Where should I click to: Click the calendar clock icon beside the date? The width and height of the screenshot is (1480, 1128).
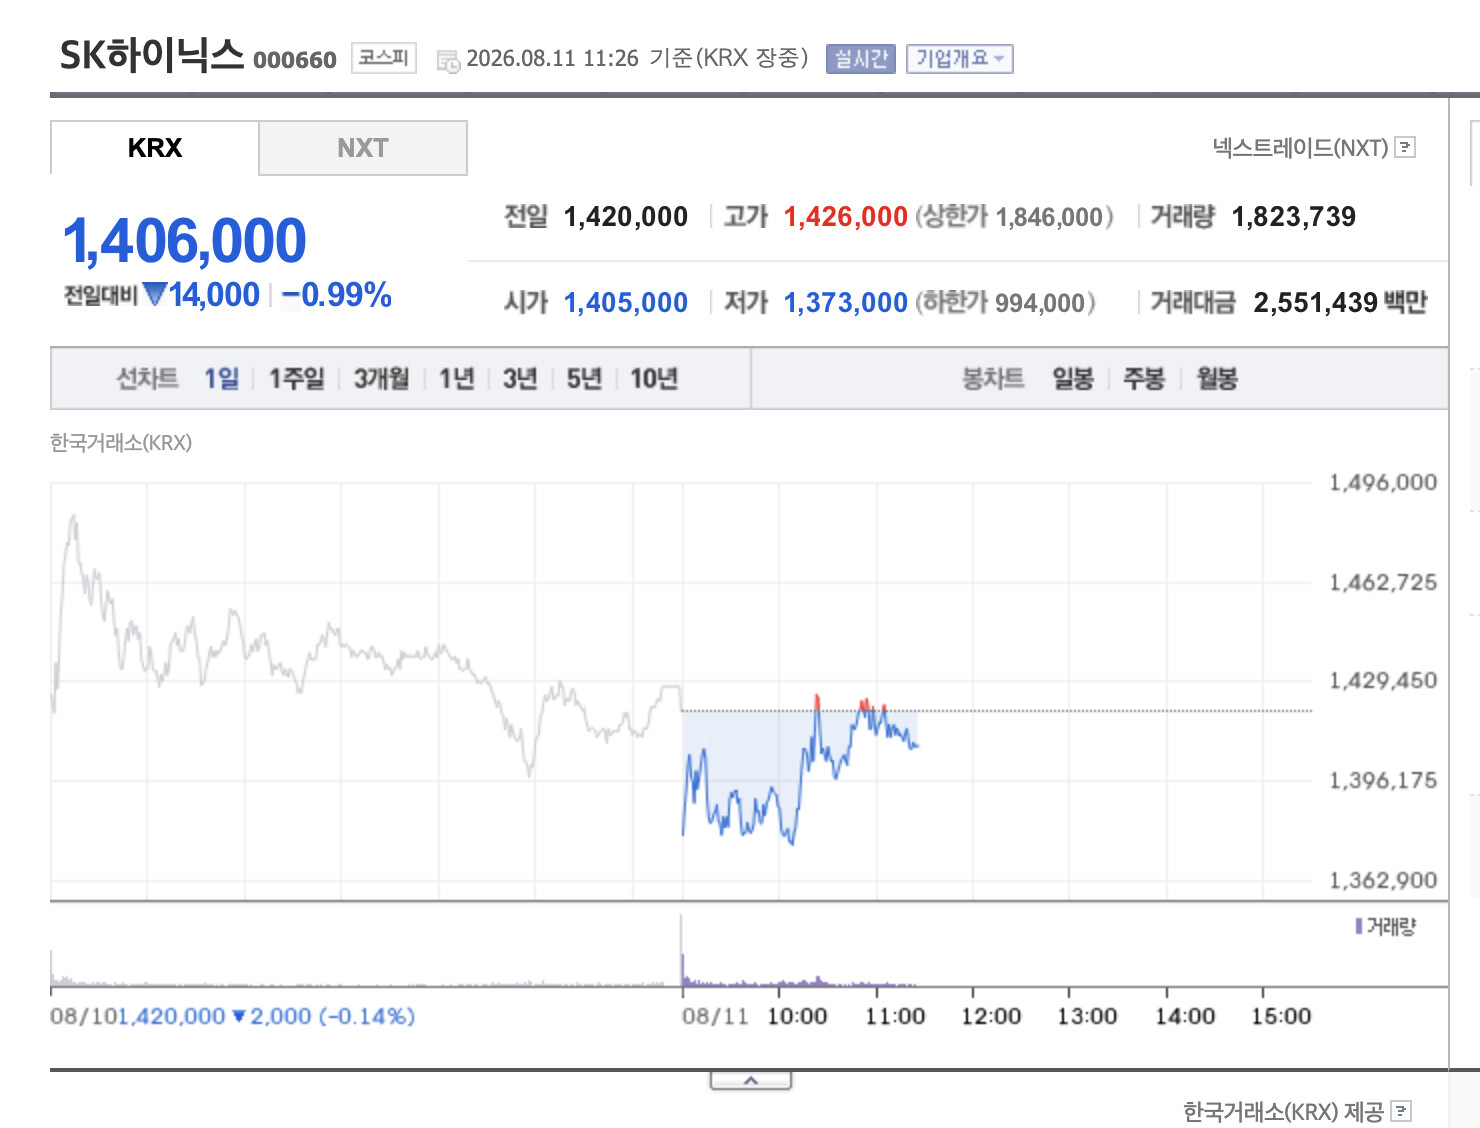pyautogui.click(x=448, y=61)
